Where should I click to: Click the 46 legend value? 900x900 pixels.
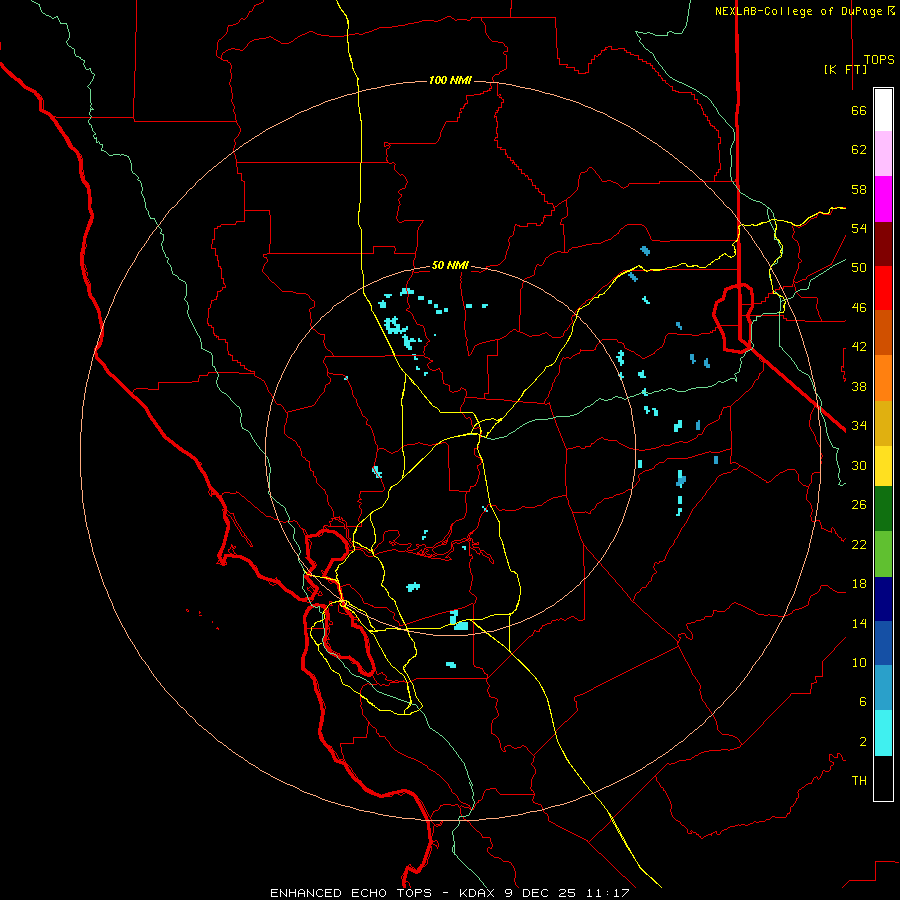click(859, 308)
